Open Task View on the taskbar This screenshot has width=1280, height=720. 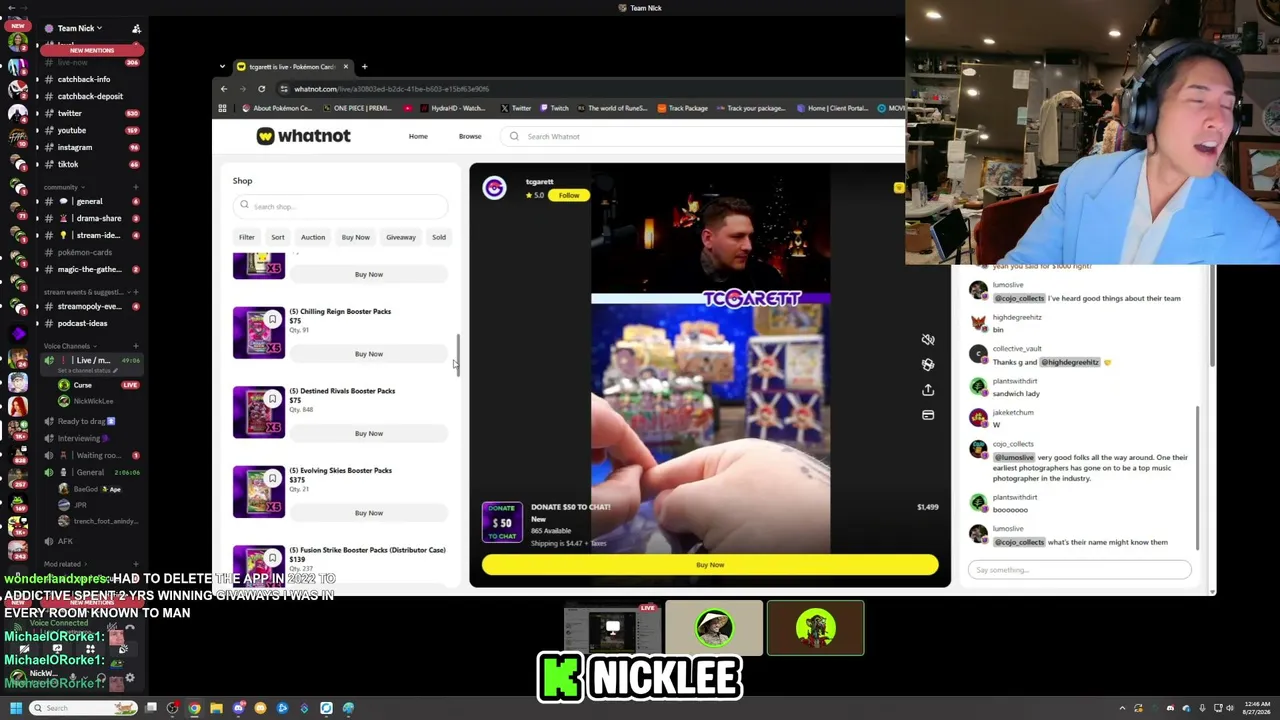(151, 708)
